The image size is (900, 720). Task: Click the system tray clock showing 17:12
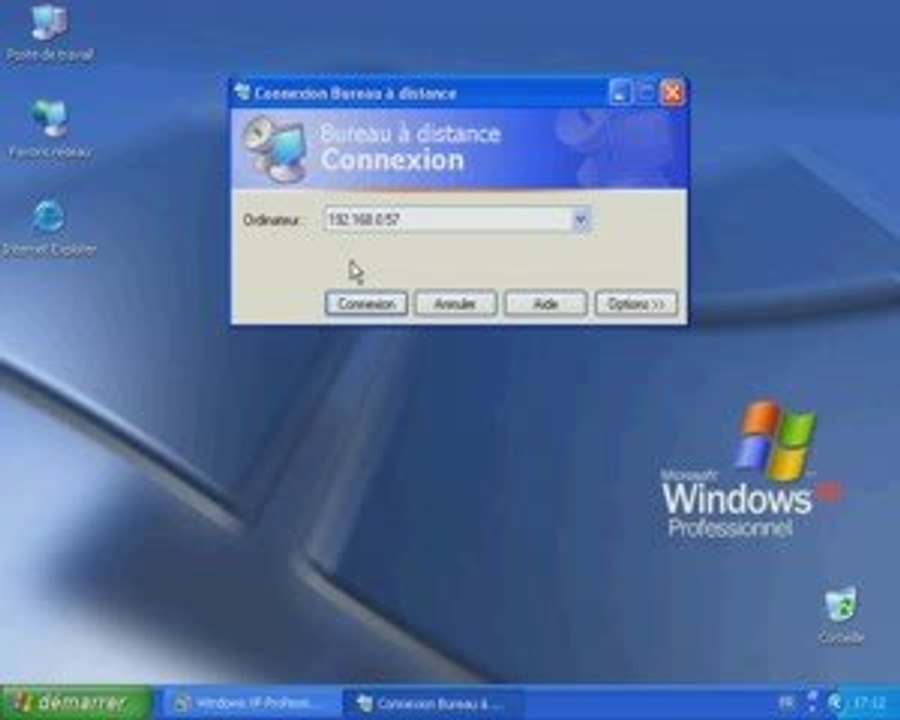click(x=869, y=703)
